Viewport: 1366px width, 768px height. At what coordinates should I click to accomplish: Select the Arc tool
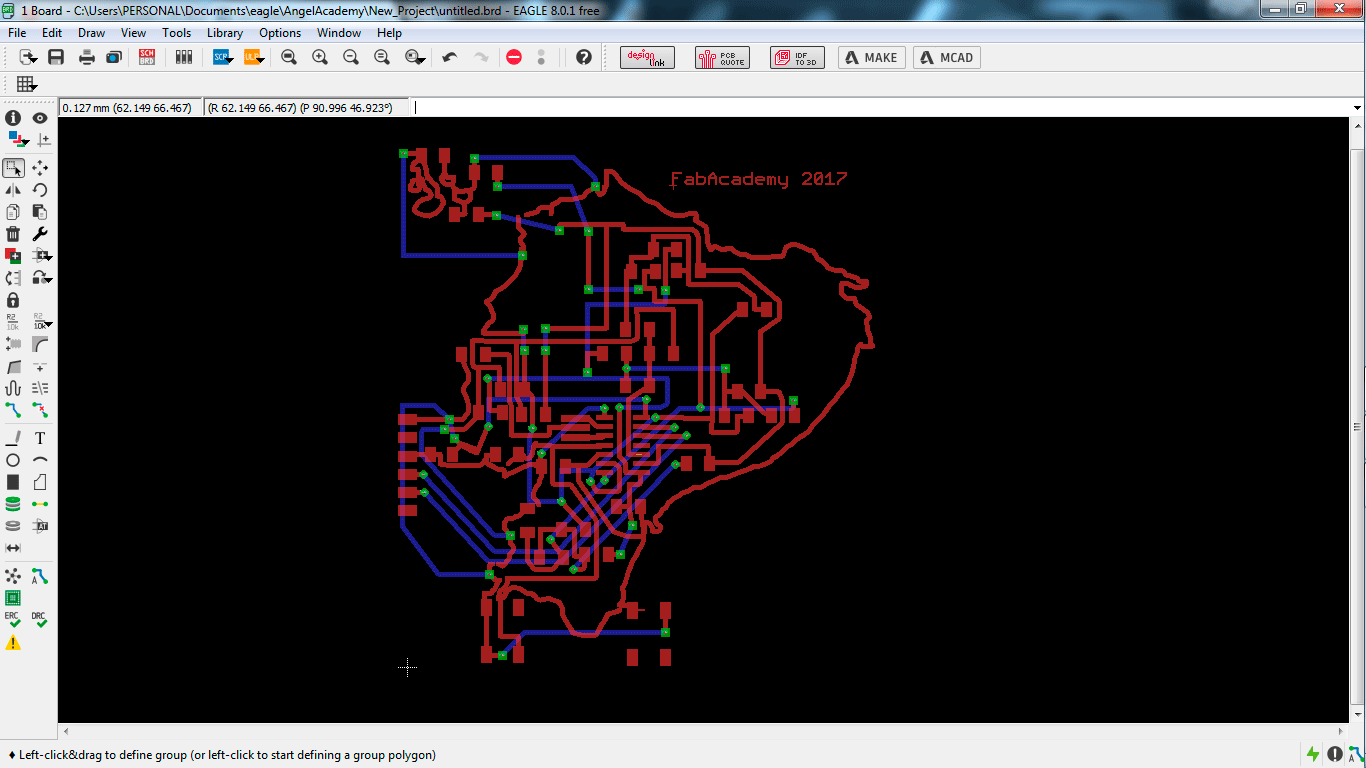click(40, 460)
